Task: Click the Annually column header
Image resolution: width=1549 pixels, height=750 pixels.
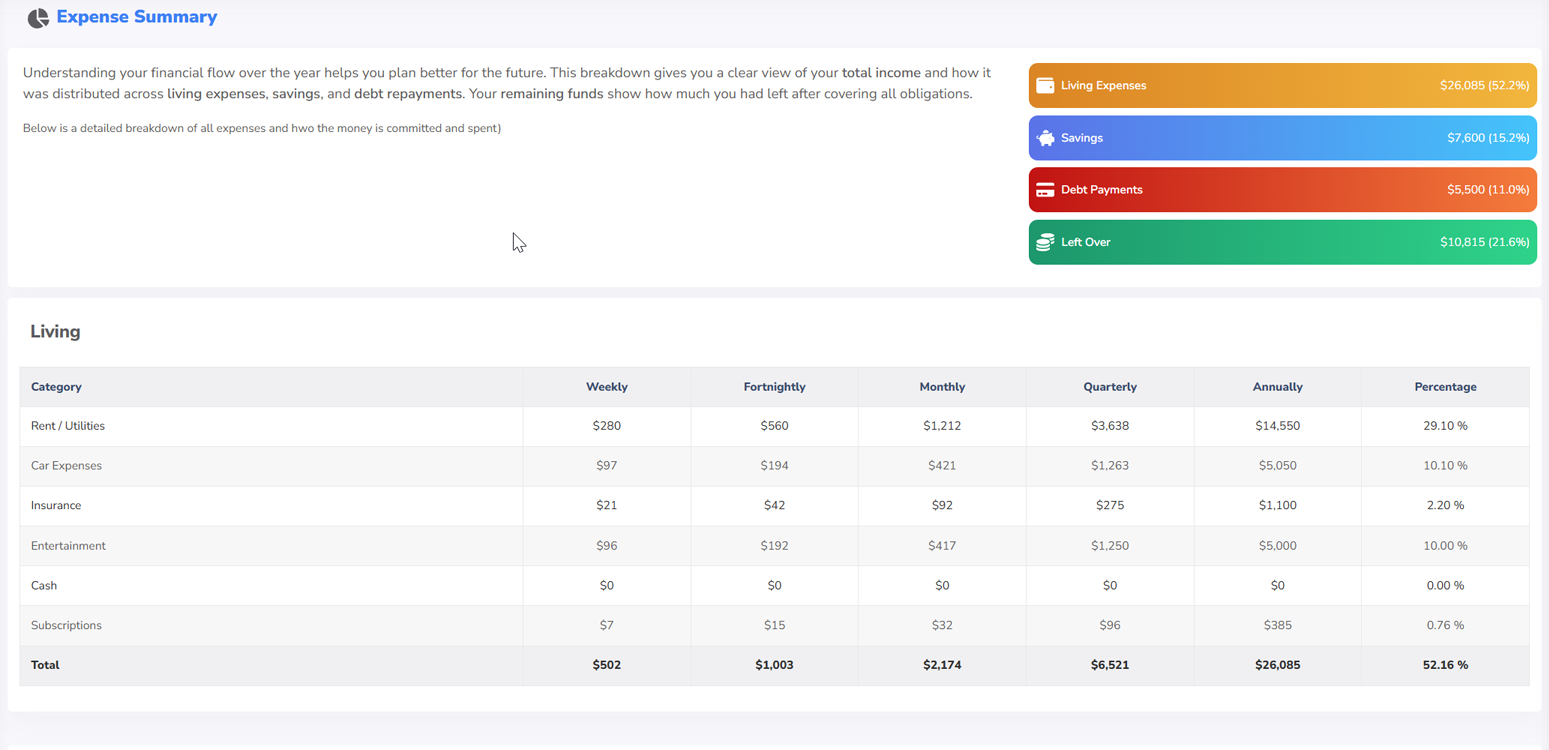Action: pos(1277,387)
